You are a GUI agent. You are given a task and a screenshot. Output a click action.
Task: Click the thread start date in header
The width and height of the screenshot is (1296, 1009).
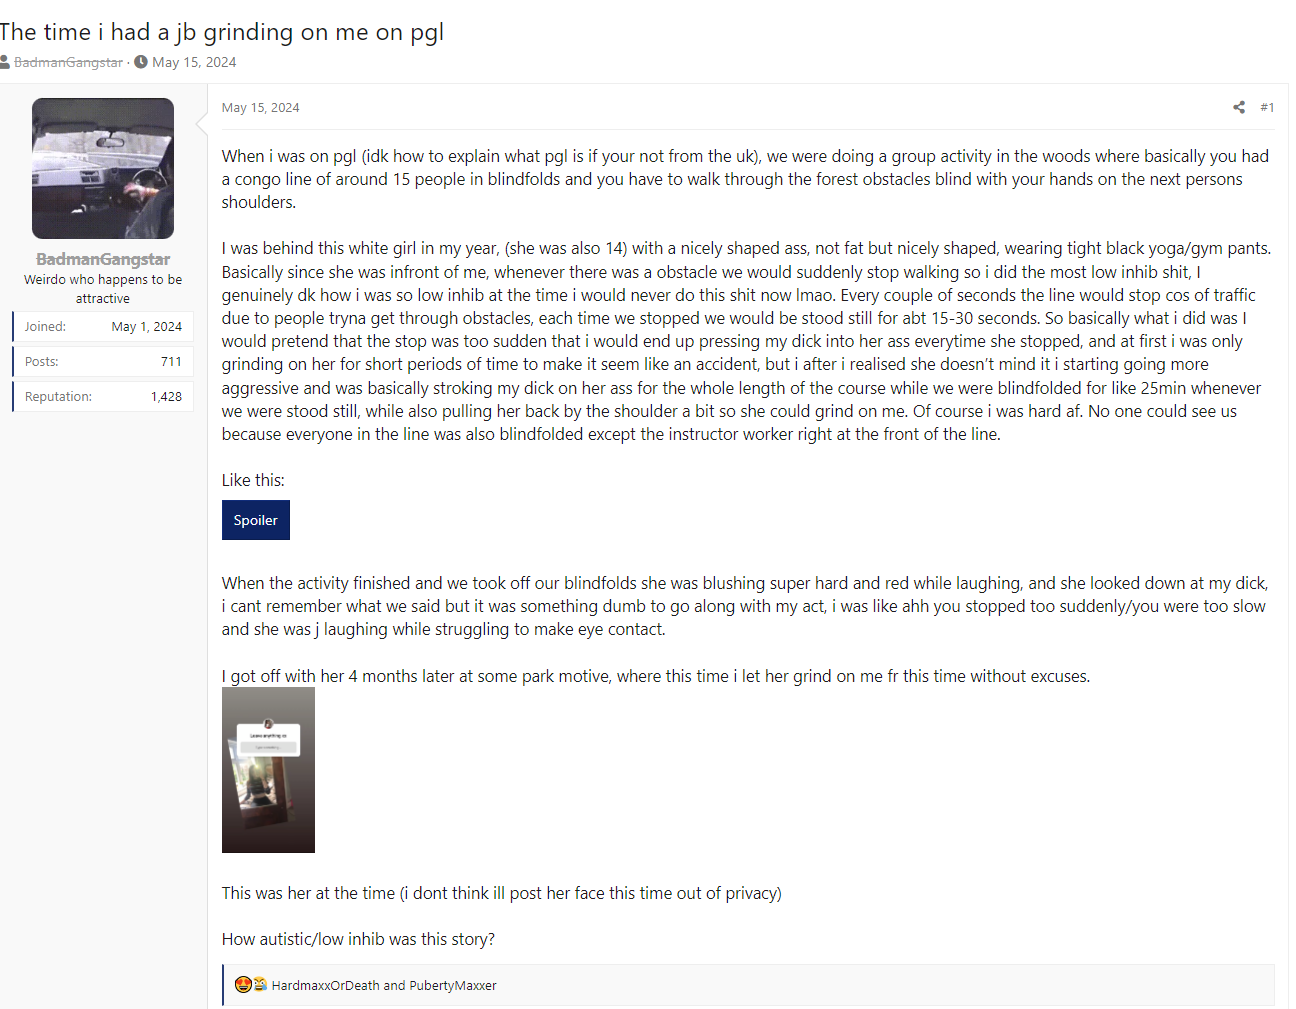coord(194,62)
